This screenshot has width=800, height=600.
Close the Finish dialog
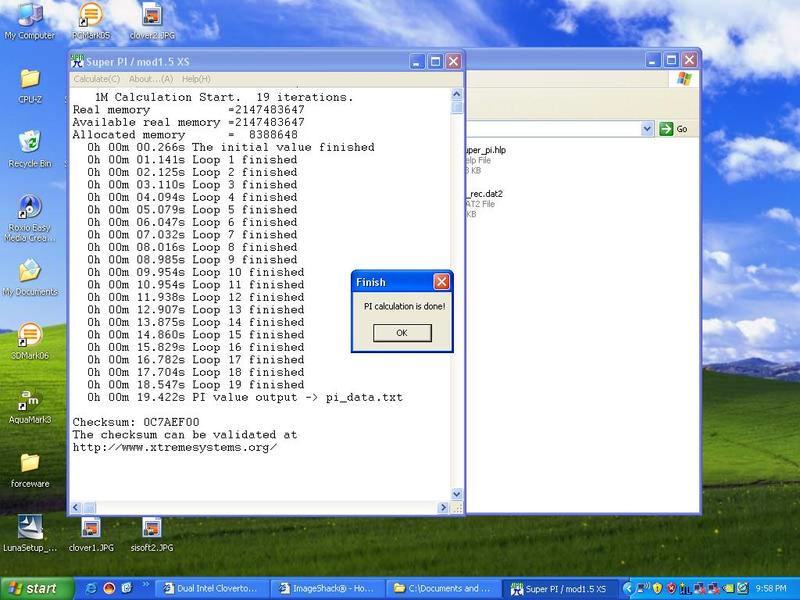coord(441,282)
